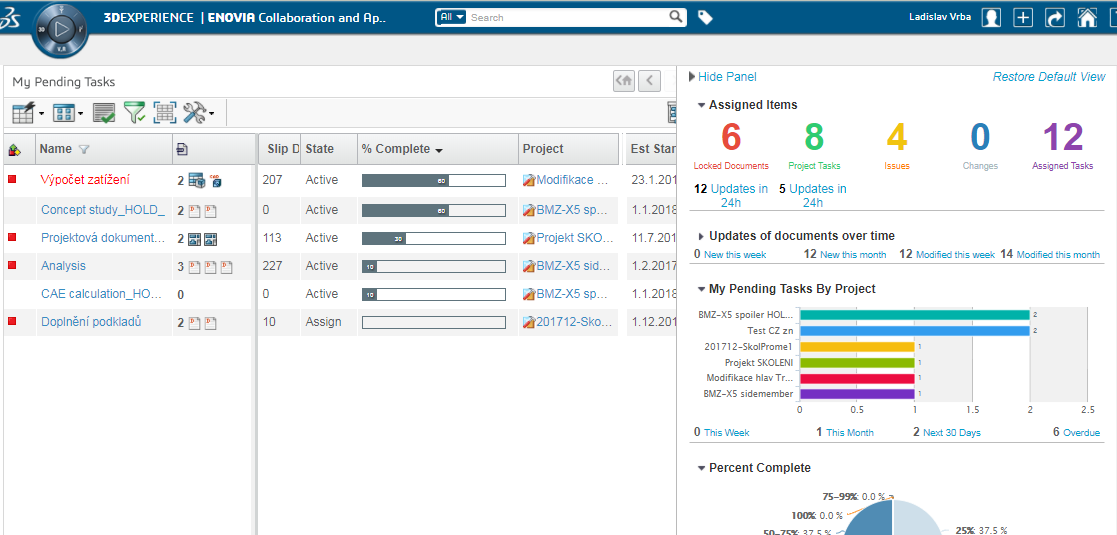Viewport: 1117px width, 535px height.
Task: Click the Hide Panel arrow link
Action: click(x=722, y=77)
